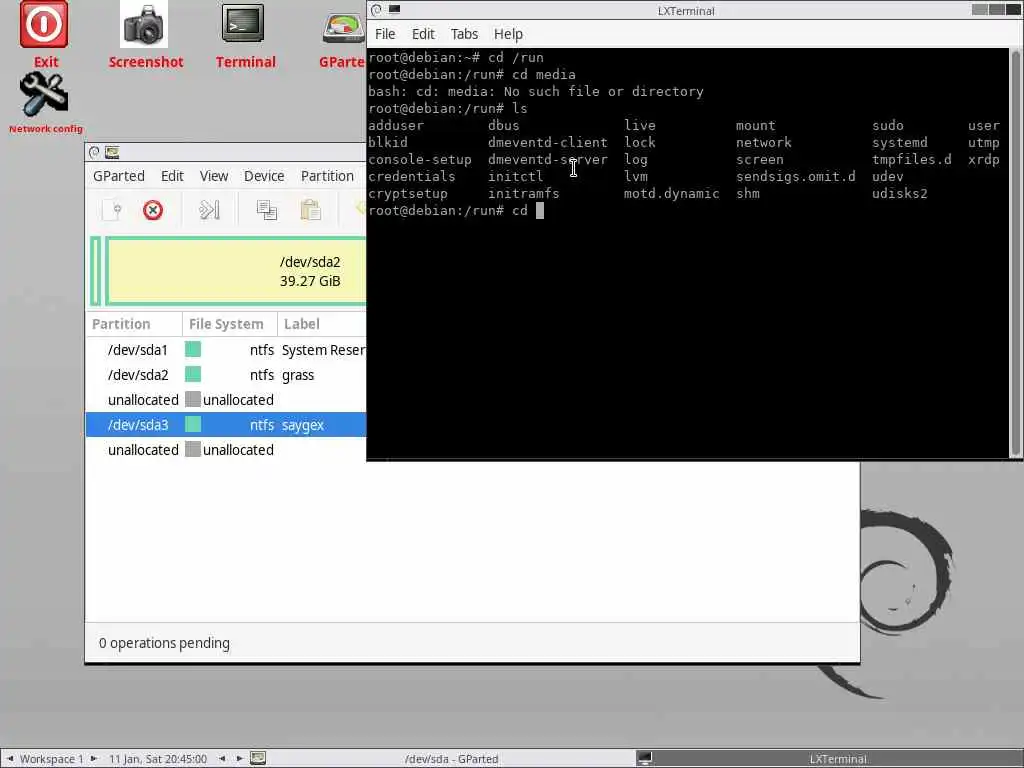Open the Device menu in GParted
The width and height of the screenshot is (1024, 768).
tap(264, 176)
